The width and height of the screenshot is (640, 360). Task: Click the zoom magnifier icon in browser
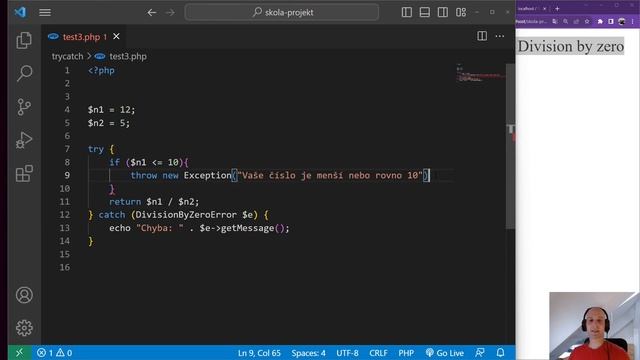[566, 21]
